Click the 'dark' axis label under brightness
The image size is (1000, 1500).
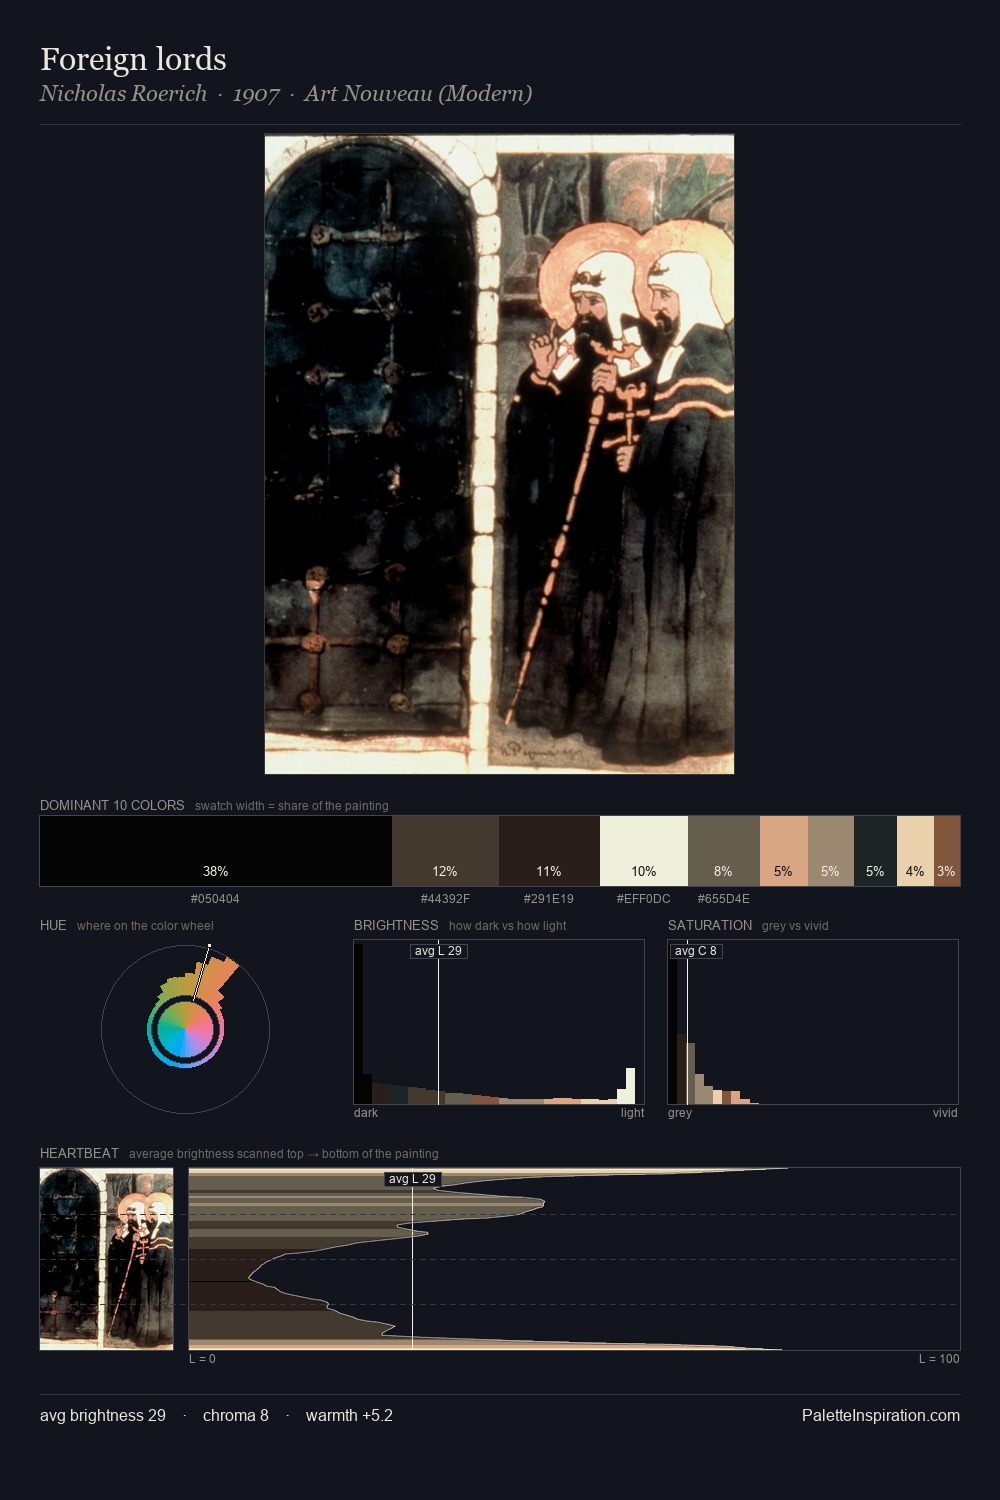click(366, 1113)
